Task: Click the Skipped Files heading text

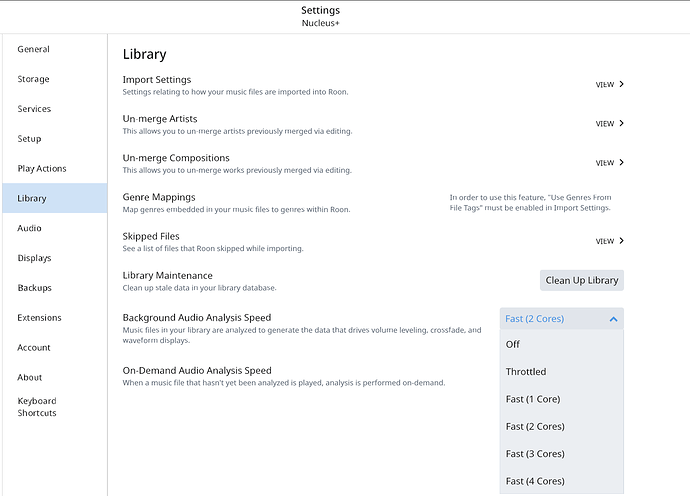Action: click(151, 236)
